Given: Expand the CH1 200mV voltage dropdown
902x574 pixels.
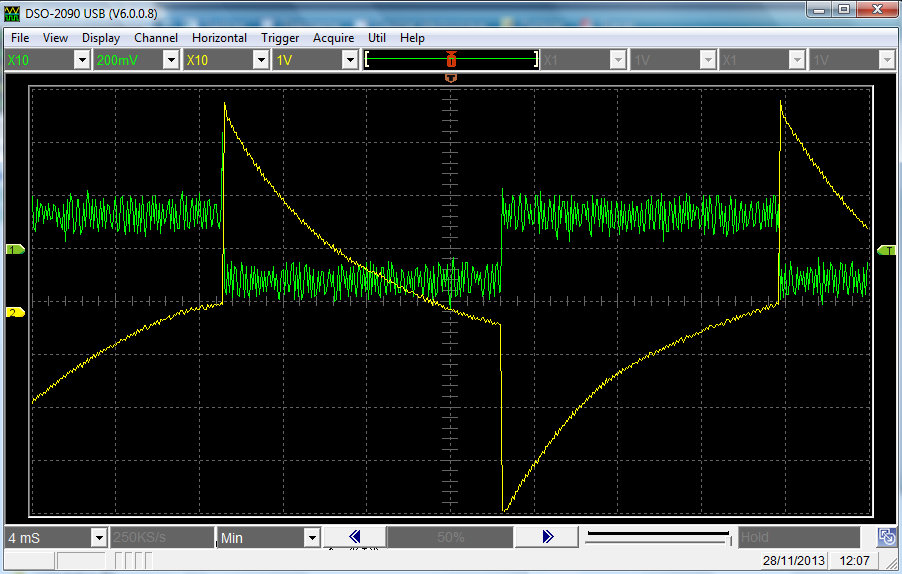Looking at the screenshot, I should click(171, 60).
